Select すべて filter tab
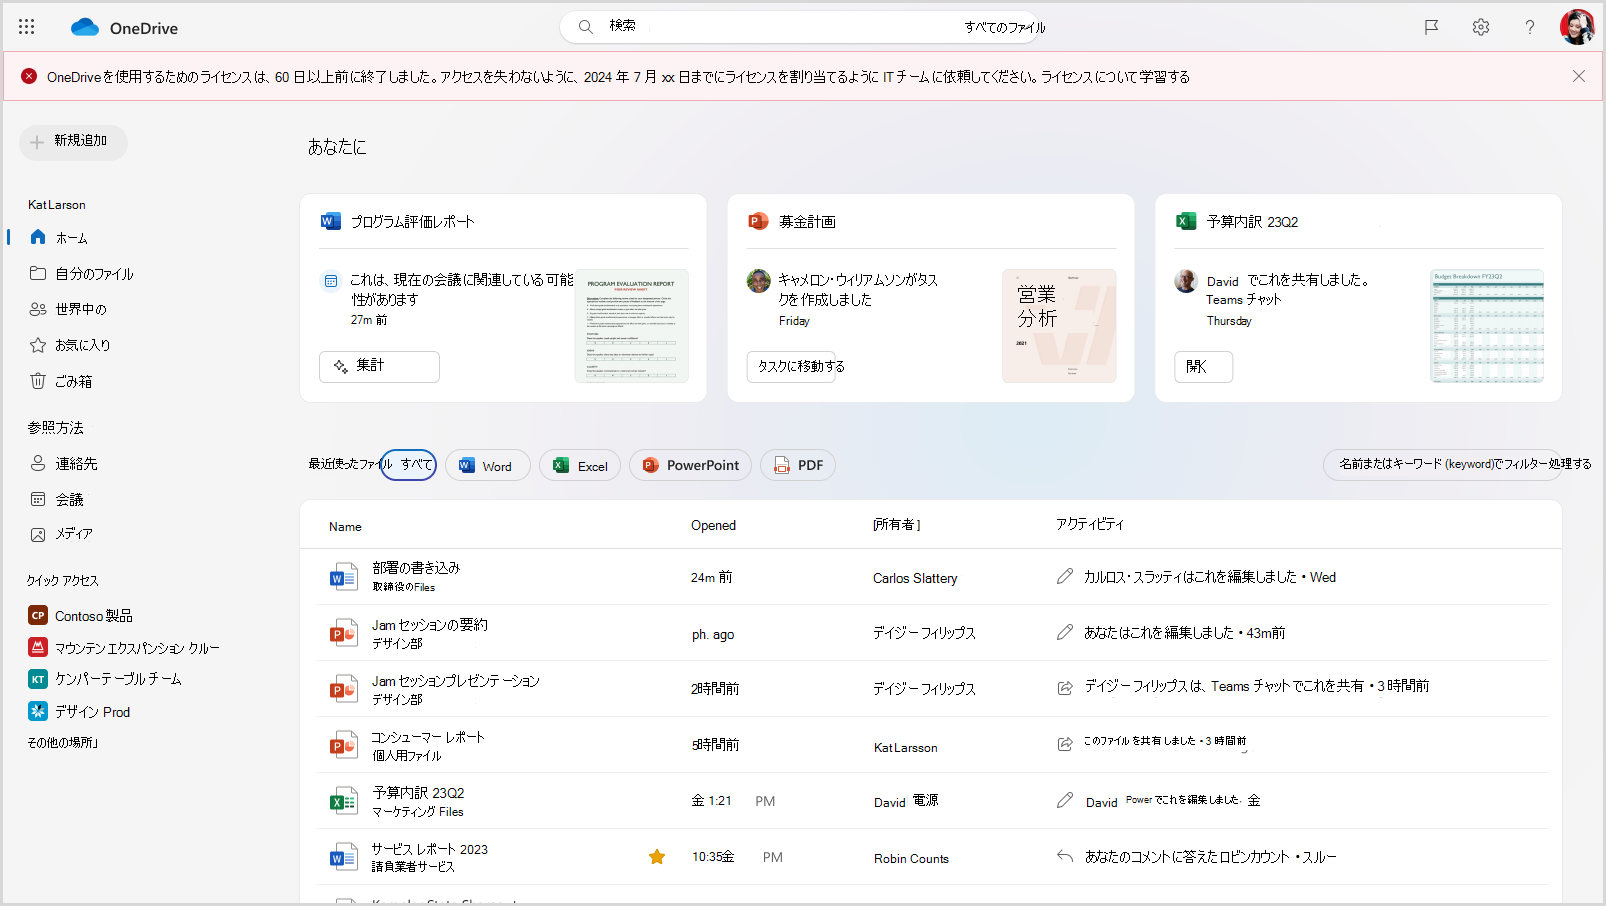The image size is (1606, 906). (x=409, y=465)
